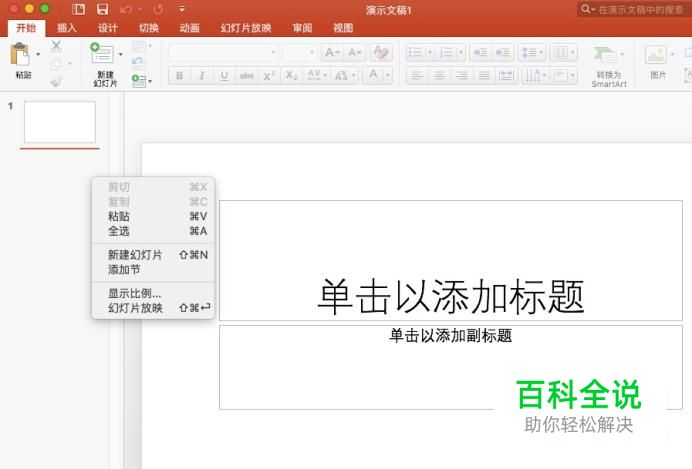
Task: Click the Picture (图片) icon
Action: pyautogui.click(x=656, y=55)
